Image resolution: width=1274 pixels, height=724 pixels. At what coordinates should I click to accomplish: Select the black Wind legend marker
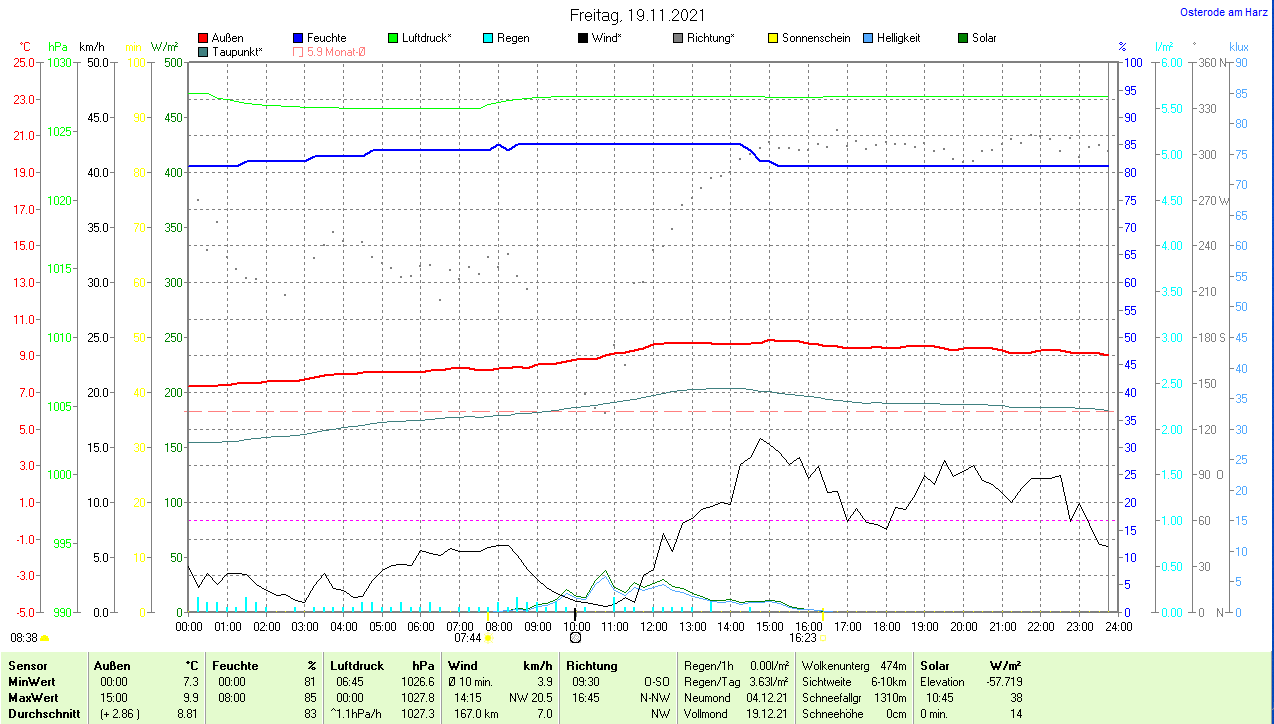click(583, 38)
